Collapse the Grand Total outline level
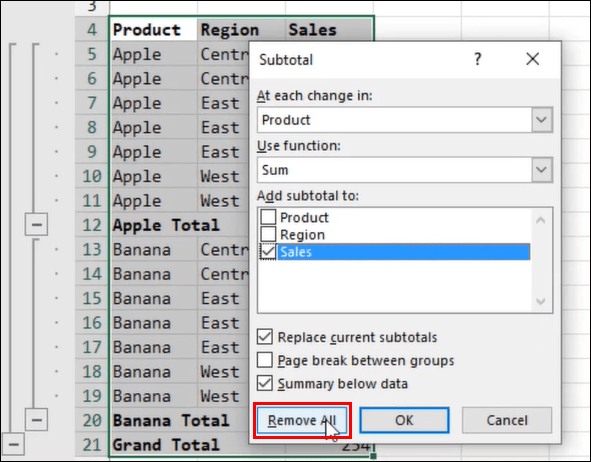 pyautogui.click(x=13, y=444)
